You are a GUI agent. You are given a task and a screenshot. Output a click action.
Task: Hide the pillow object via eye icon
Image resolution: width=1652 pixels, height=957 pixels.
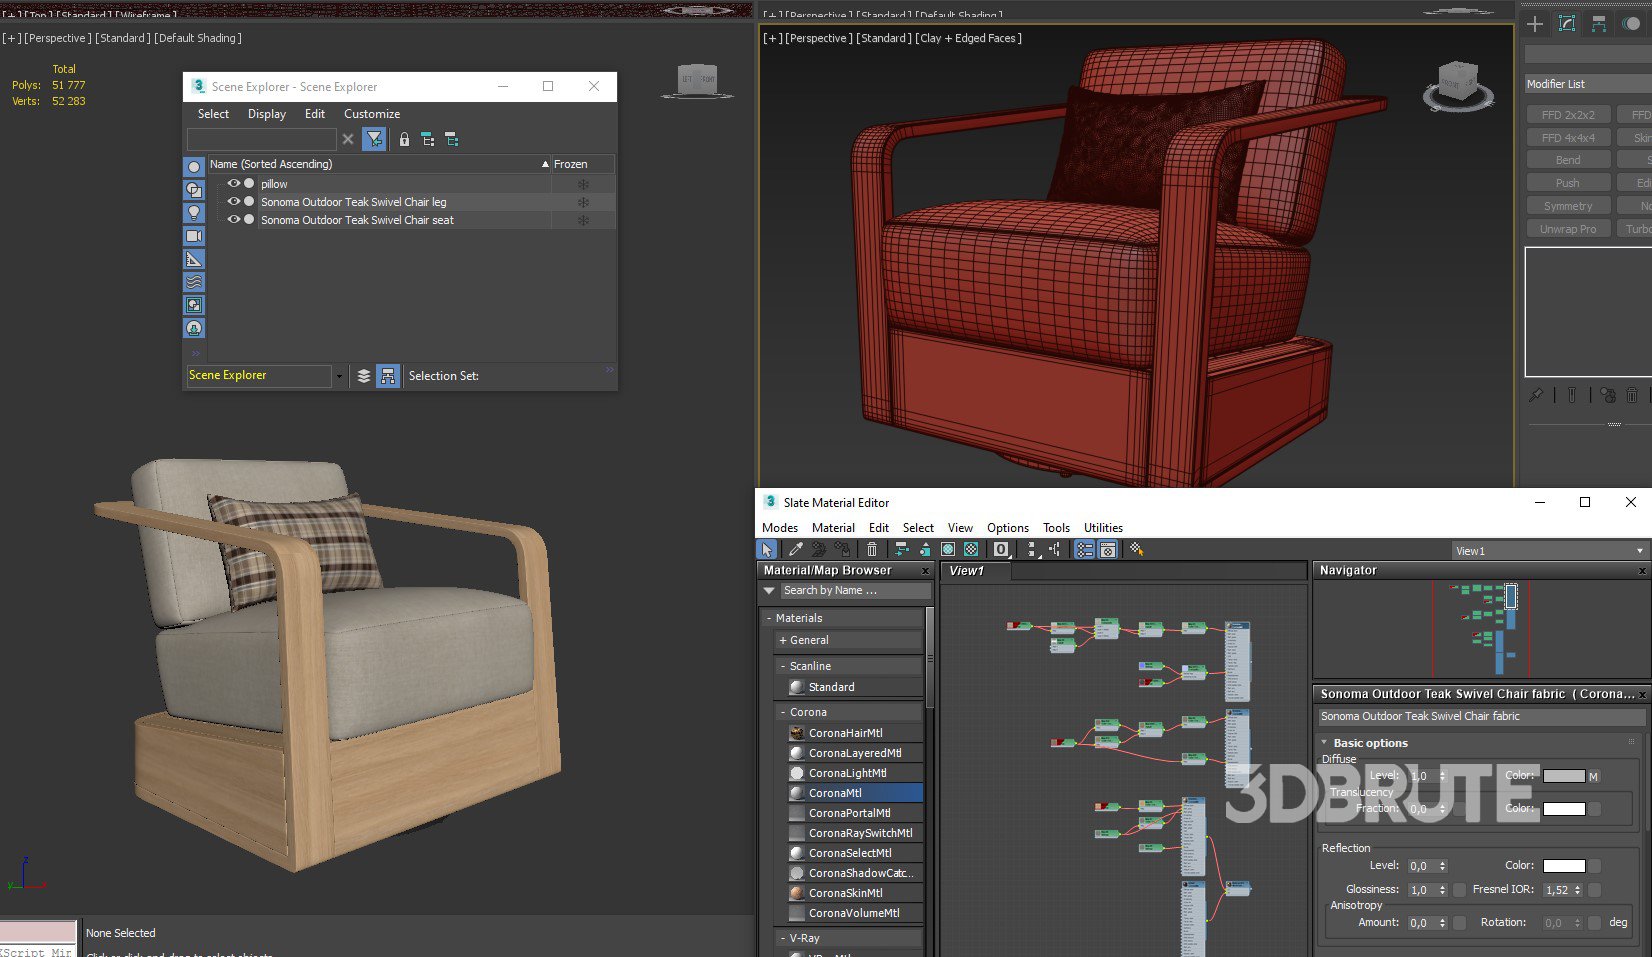click(234, 184)
